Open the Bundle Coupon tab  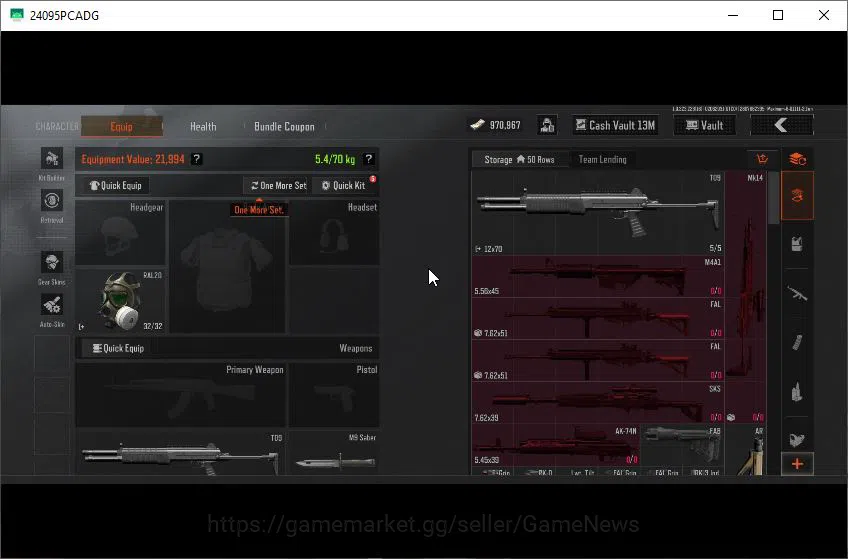(284, 127)
